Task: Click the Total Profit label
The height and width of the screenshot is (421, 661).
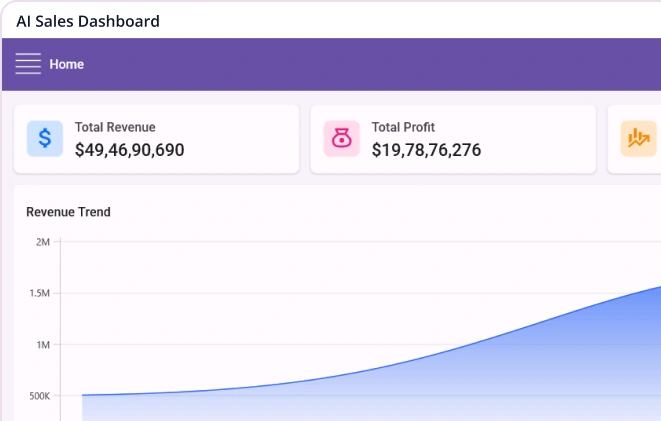Action: tap(403, 127)
